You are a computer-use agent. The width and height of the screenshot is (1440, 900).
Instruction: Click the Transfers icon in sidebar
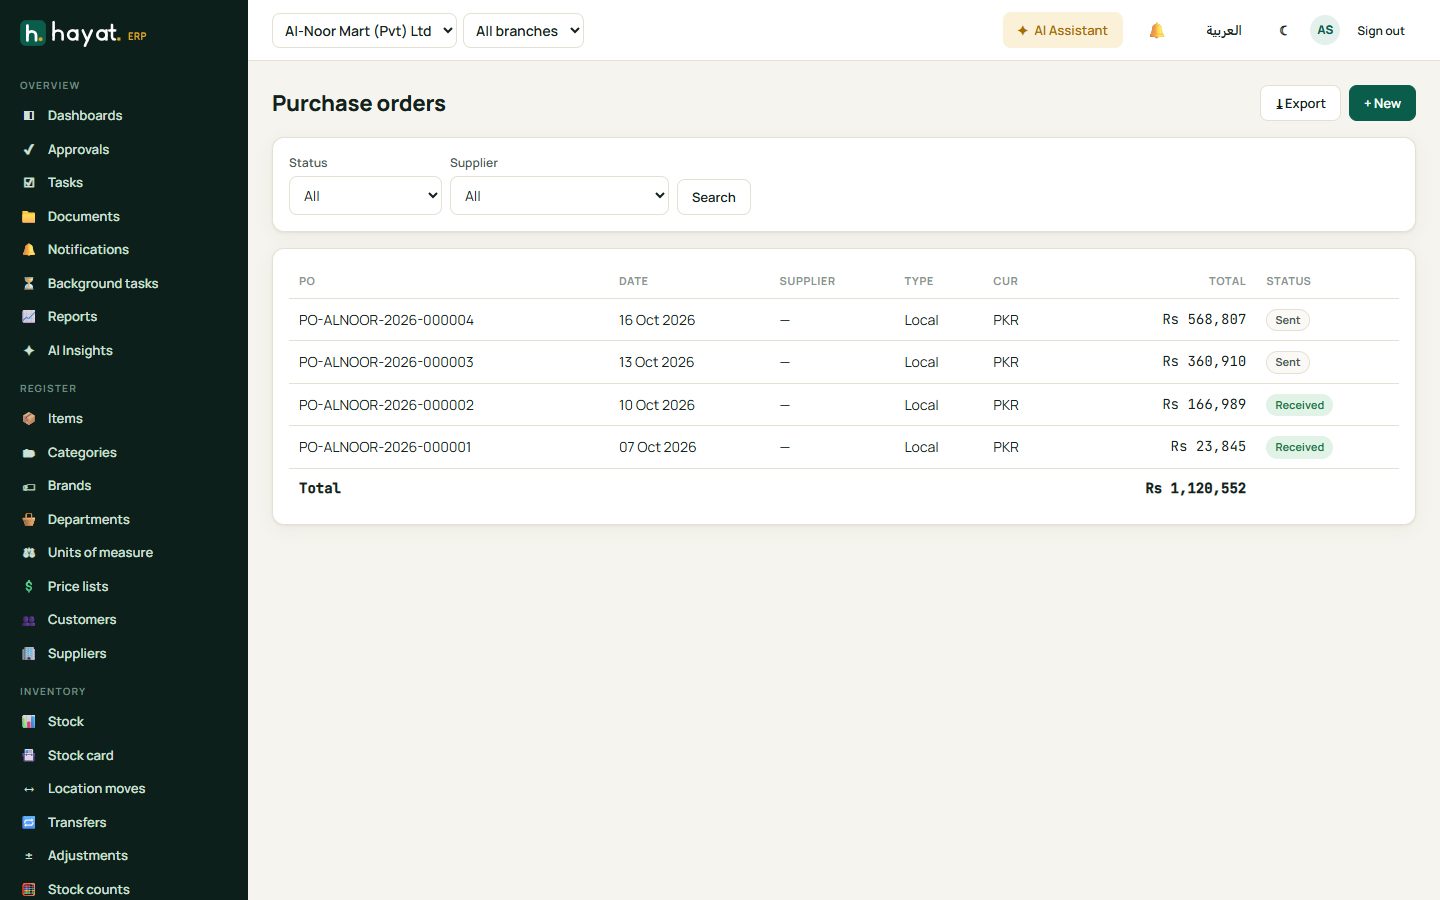(x=29, y=823)
